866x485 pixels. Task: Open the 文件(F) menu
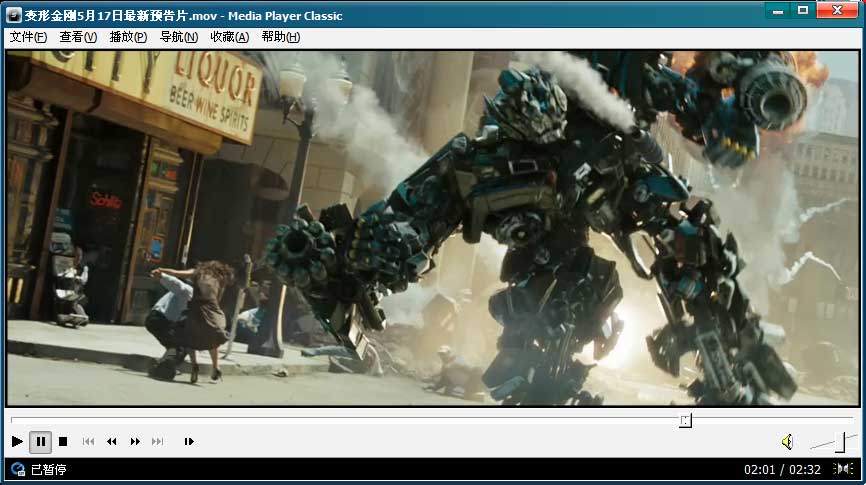click(x=28, y=37)
